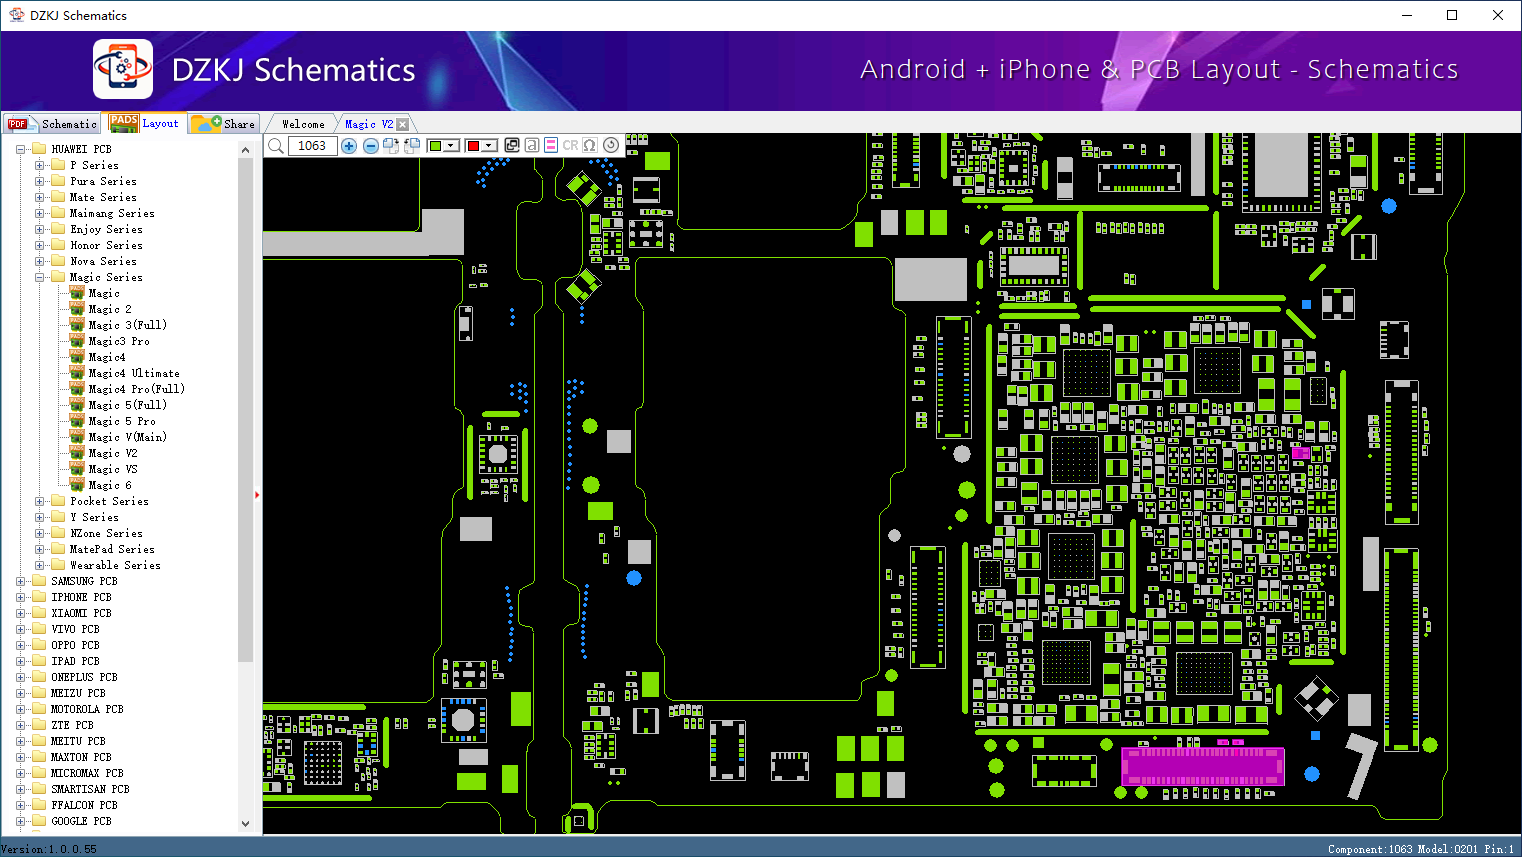Expand the Pocket Series folder

tap(40, 501)
